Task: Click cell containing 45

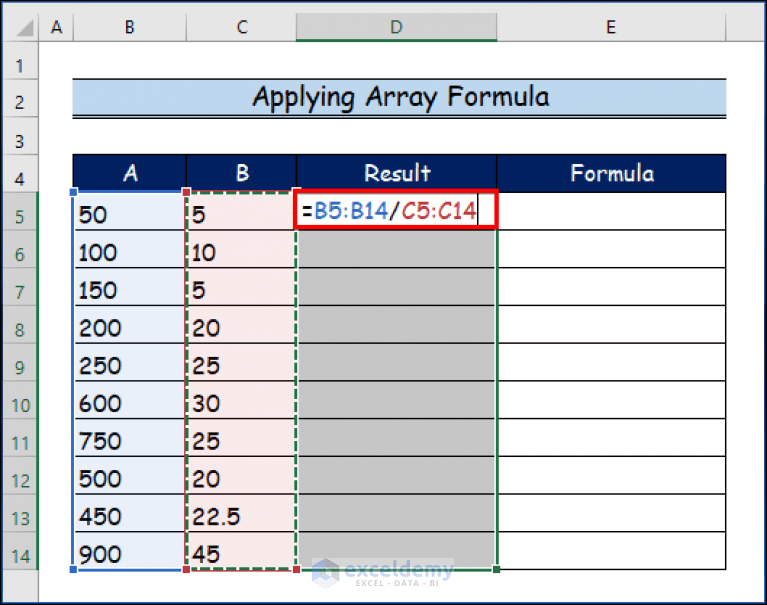Action: coord(242,551)
